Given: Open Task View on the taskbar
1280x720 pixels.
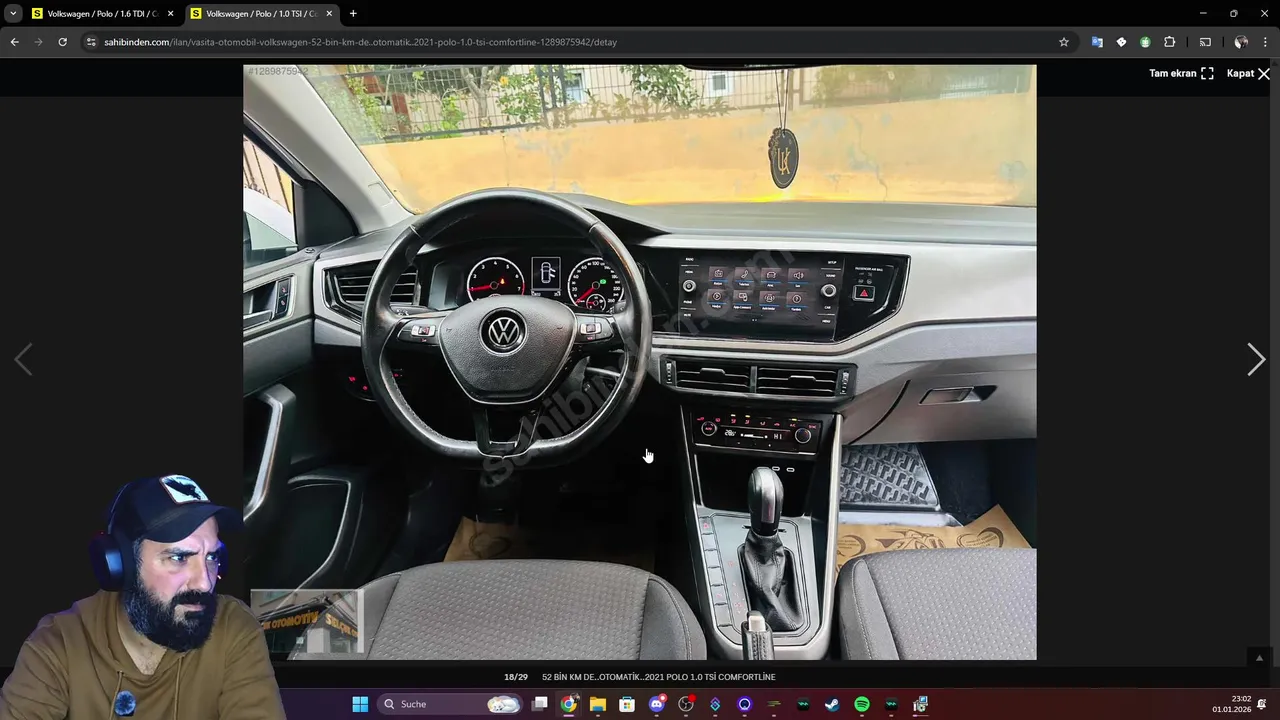Looking at the screenshot, I should pos(540,704).
